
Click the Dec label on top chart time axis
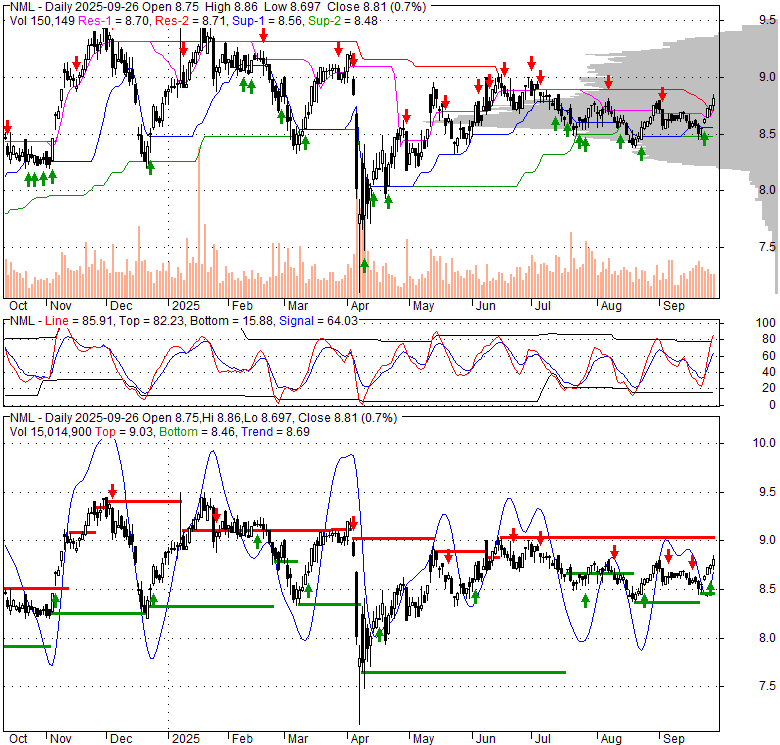[x=121, y=306]
